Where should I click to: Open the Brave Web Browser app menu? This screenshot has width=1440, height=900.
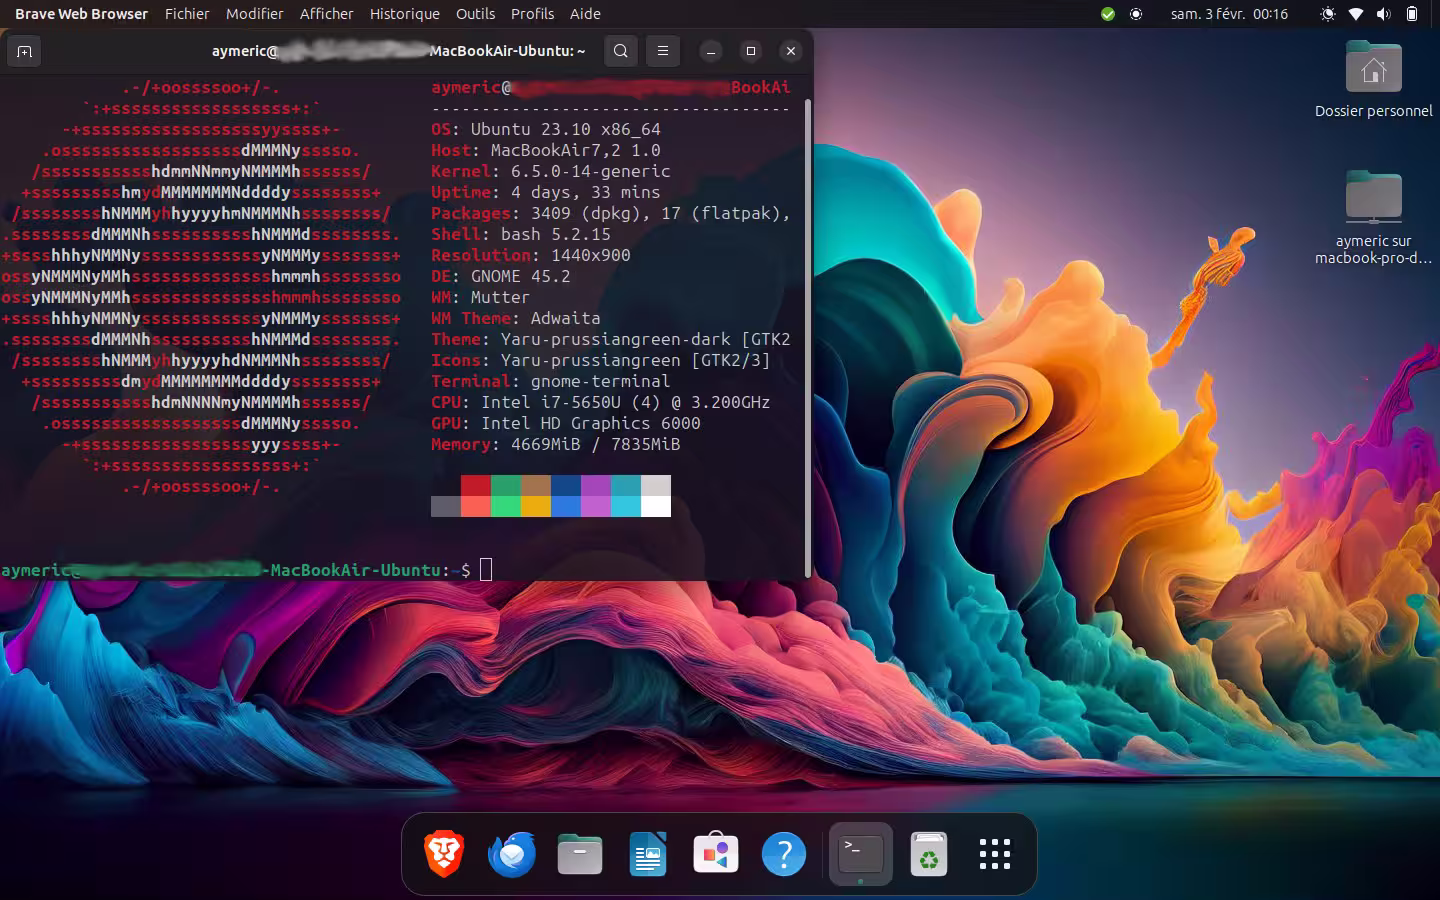pos(81,14)
